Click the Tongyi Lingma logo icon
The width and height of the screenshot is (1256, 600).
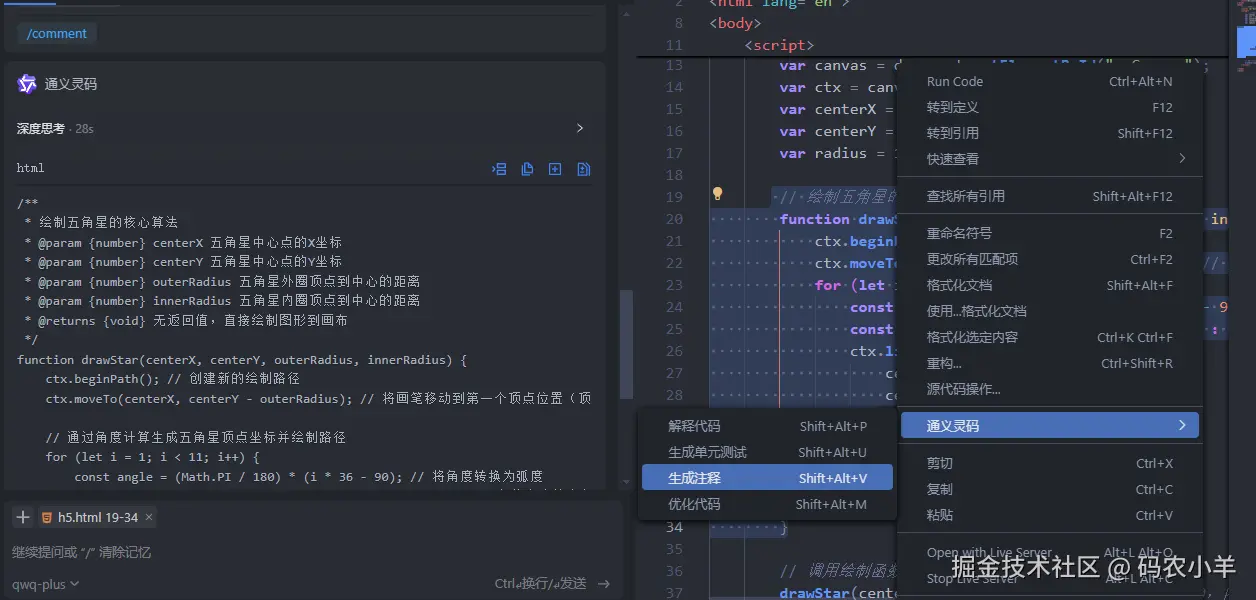27,84
